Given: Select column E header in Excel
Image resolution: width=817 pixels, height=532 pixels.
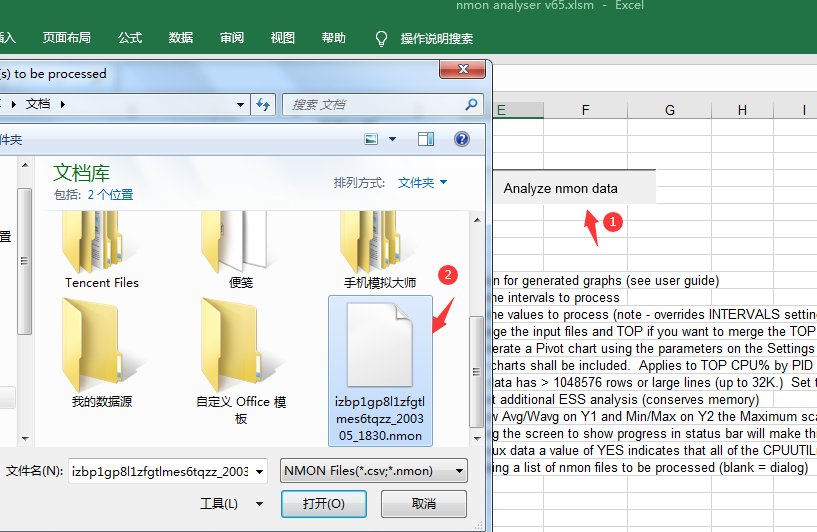Looking at the screenshot, I should [518, 110].
